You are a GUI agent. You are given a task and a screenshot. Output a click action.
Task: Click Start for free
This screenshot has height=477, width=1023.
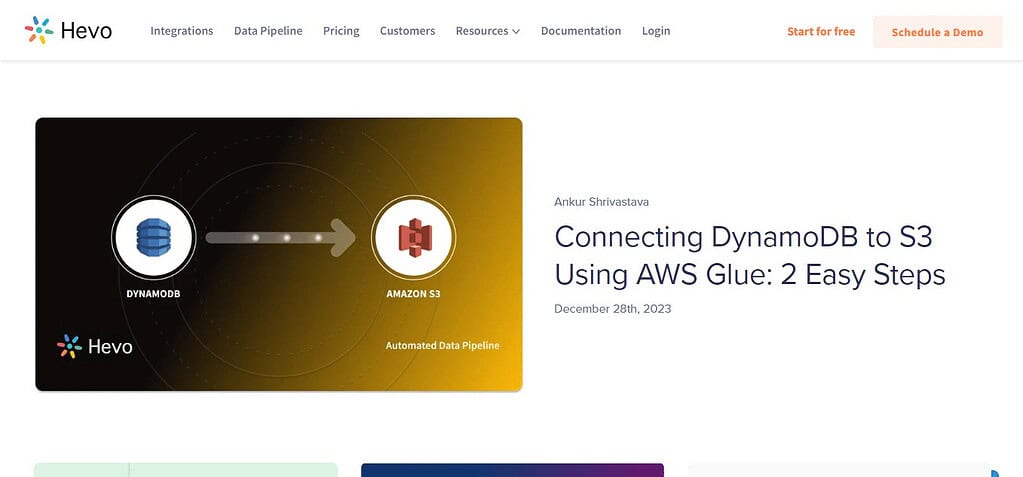point(821,31)
